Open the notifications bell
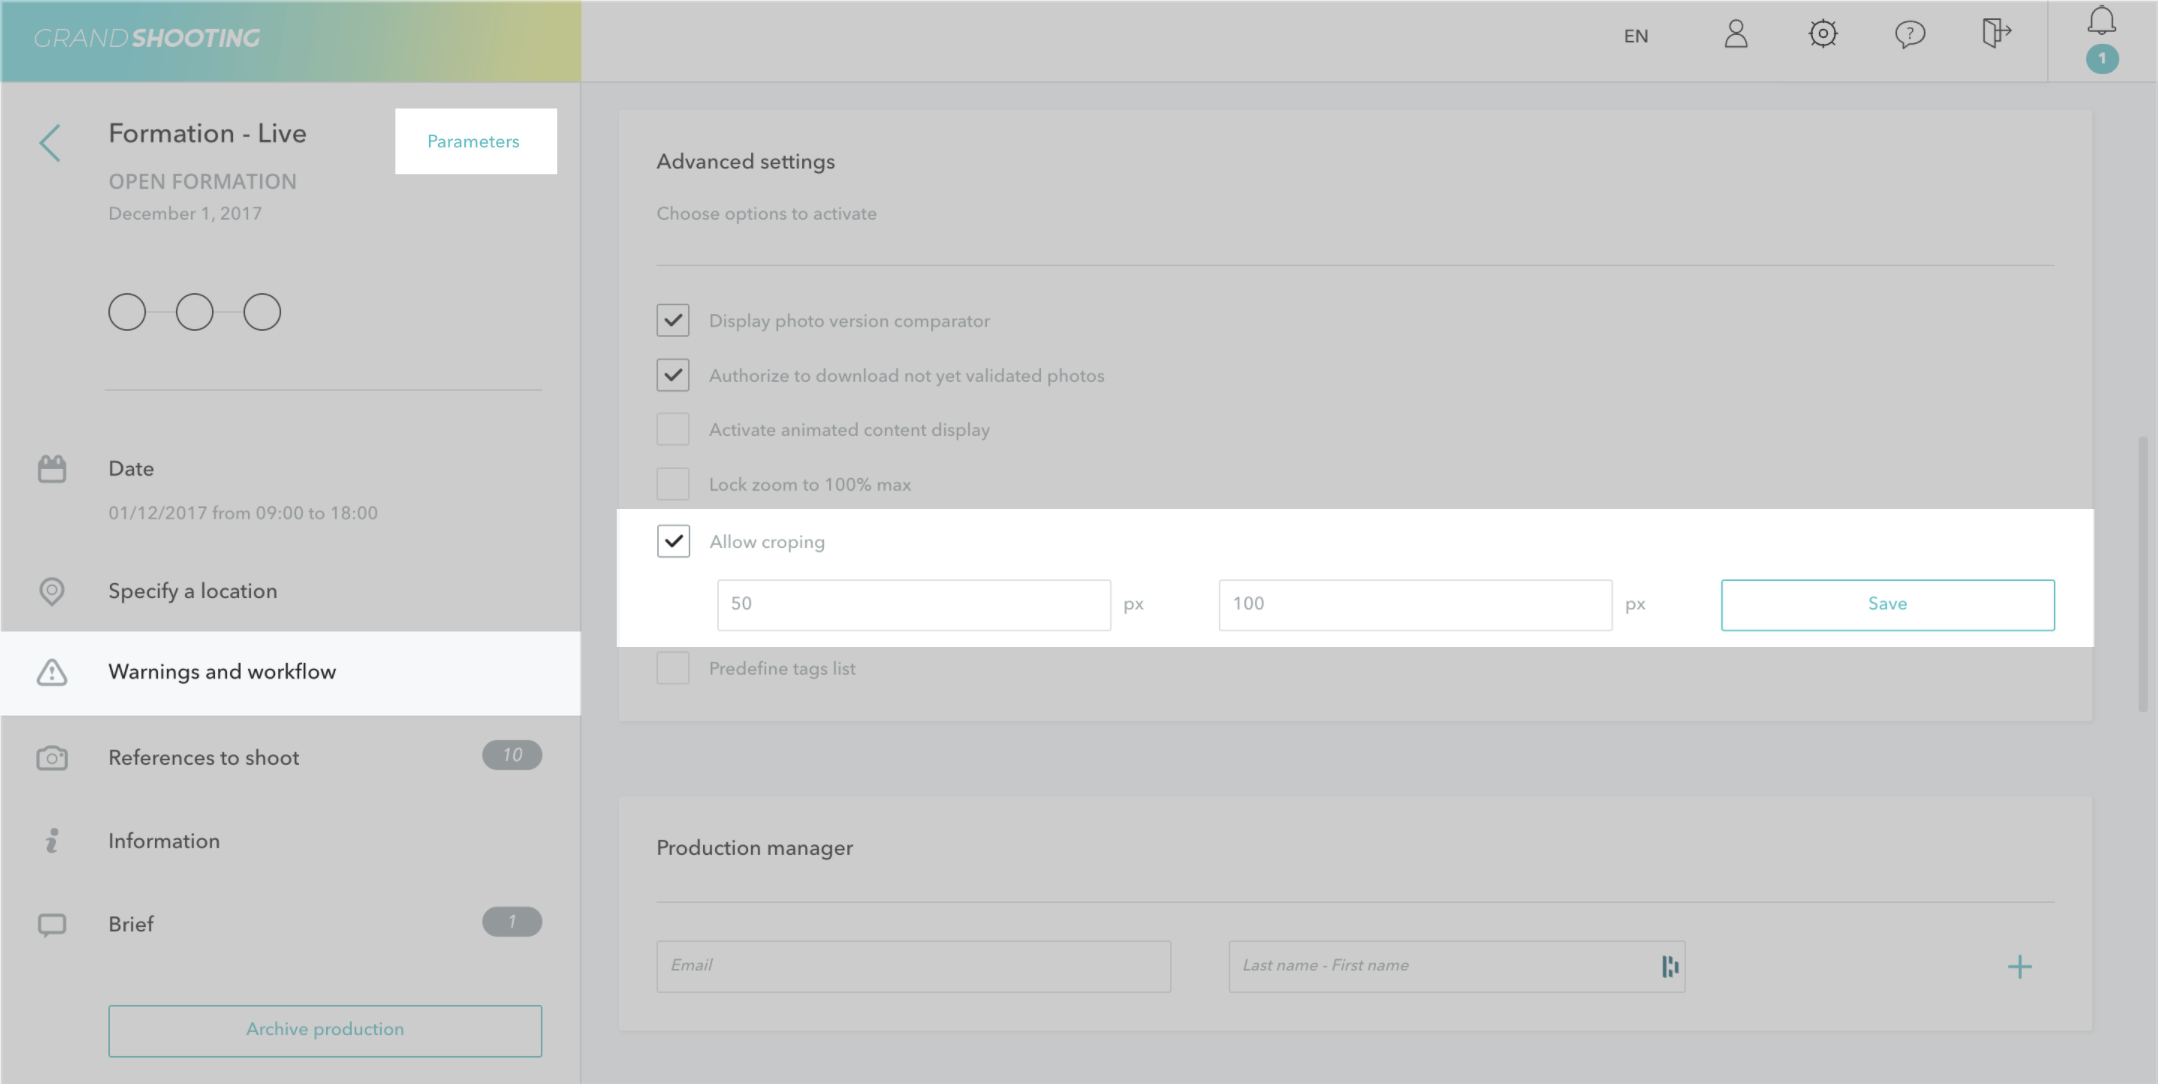 [x=2101, y=22]
